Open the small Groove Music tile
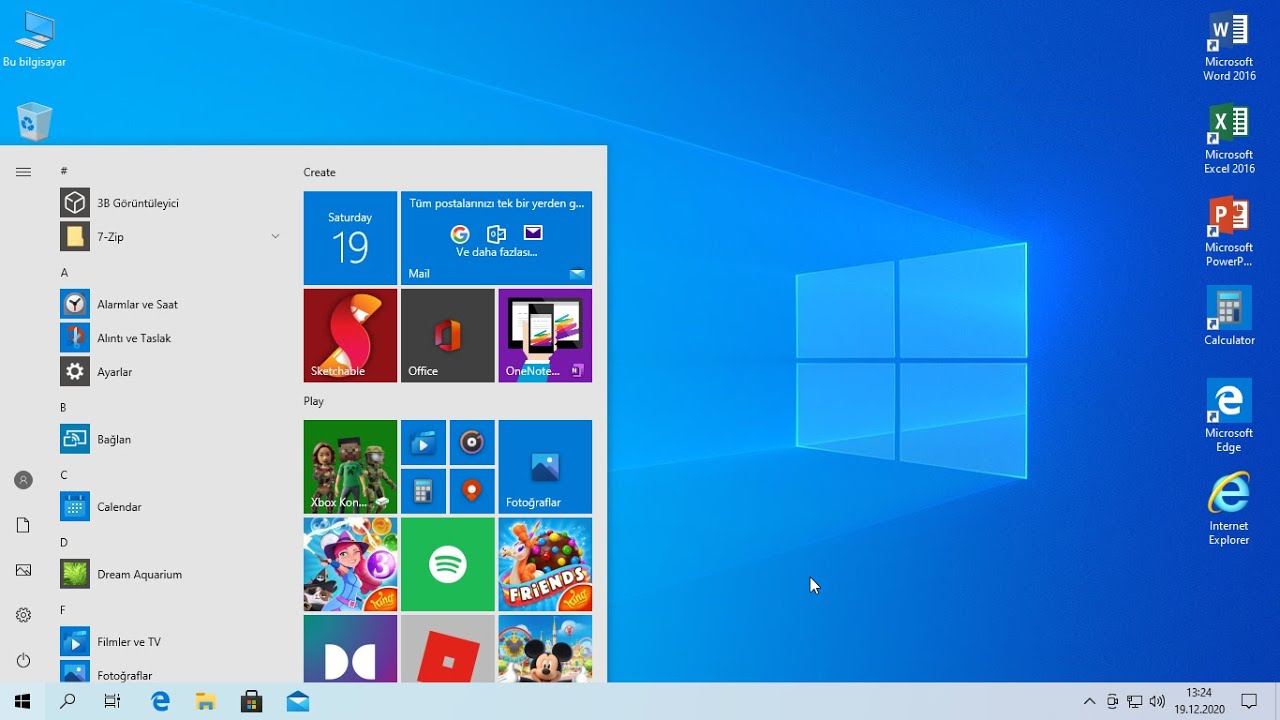The image size is (1280, 720). [x=472, y=443]
